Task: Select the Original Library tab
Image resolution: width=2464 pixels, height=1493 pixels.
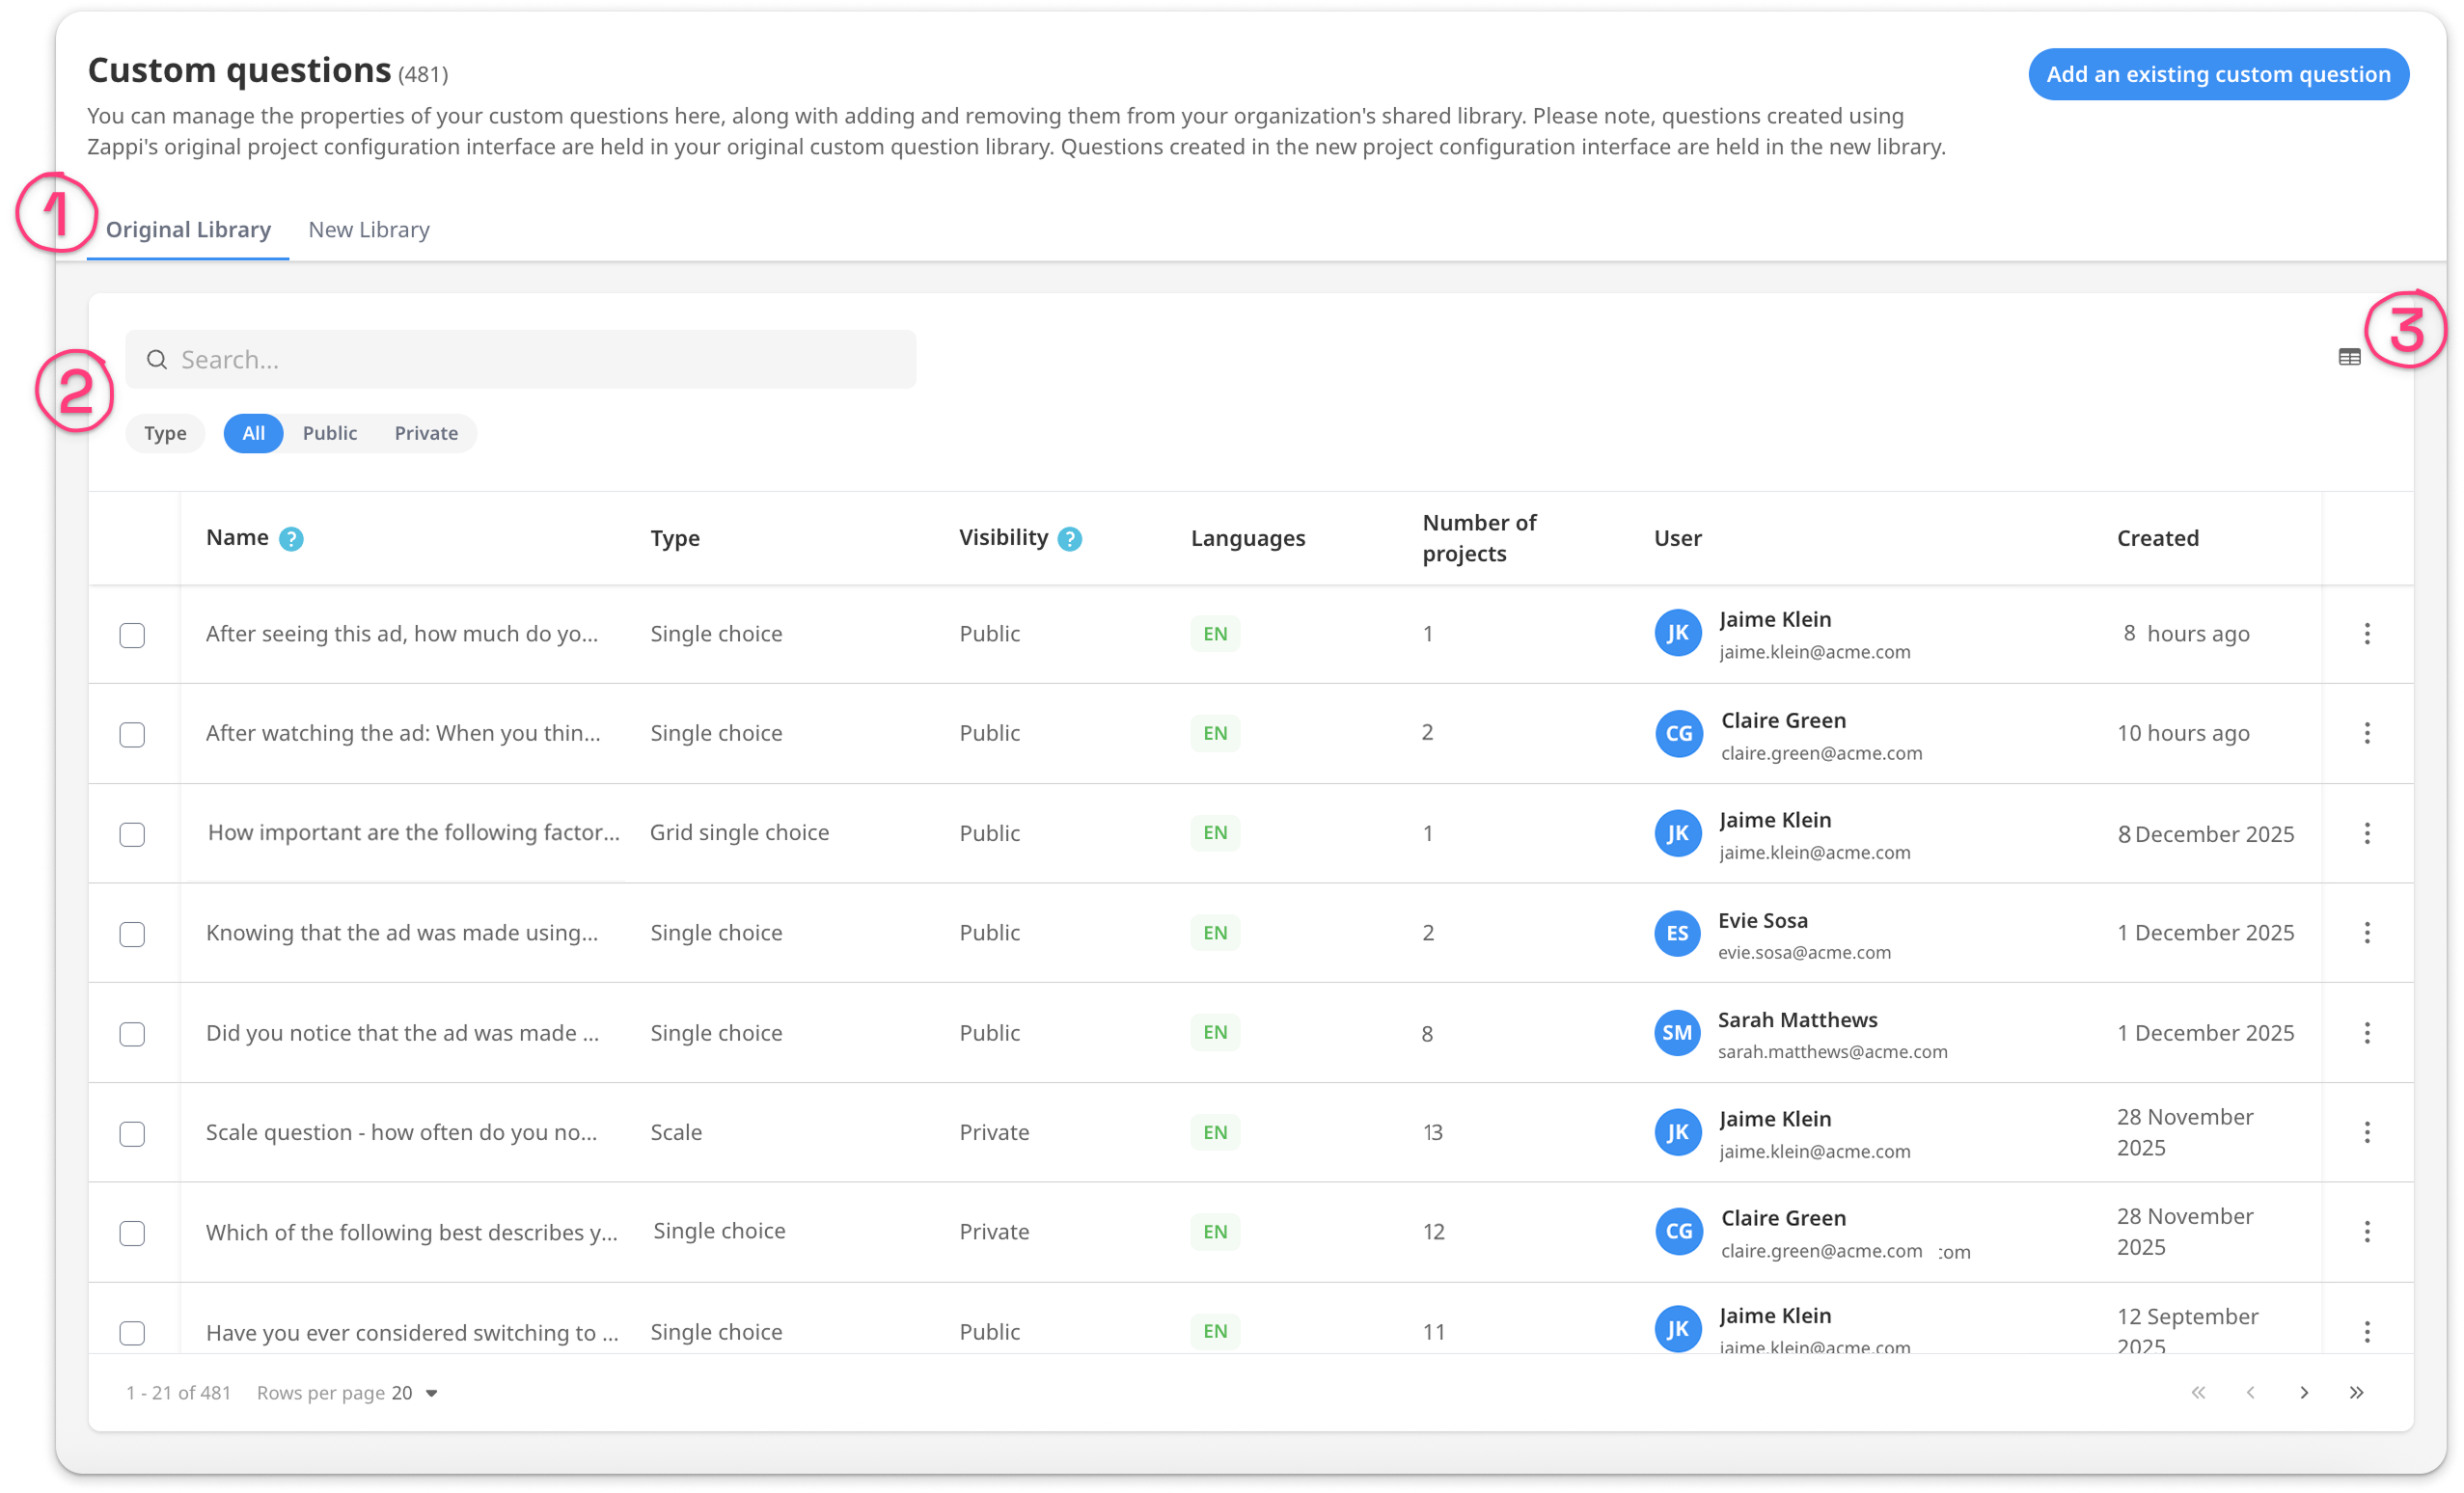Action: pos(188,230)
